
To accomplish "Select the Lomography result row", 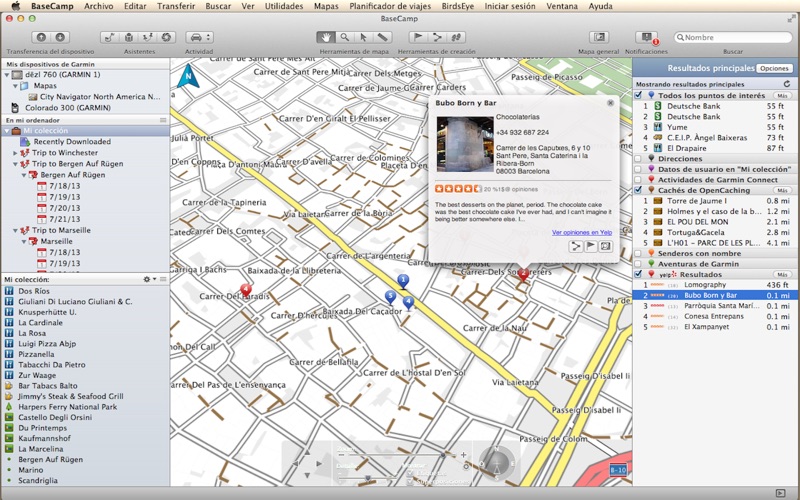I will (x=716, y=285).
